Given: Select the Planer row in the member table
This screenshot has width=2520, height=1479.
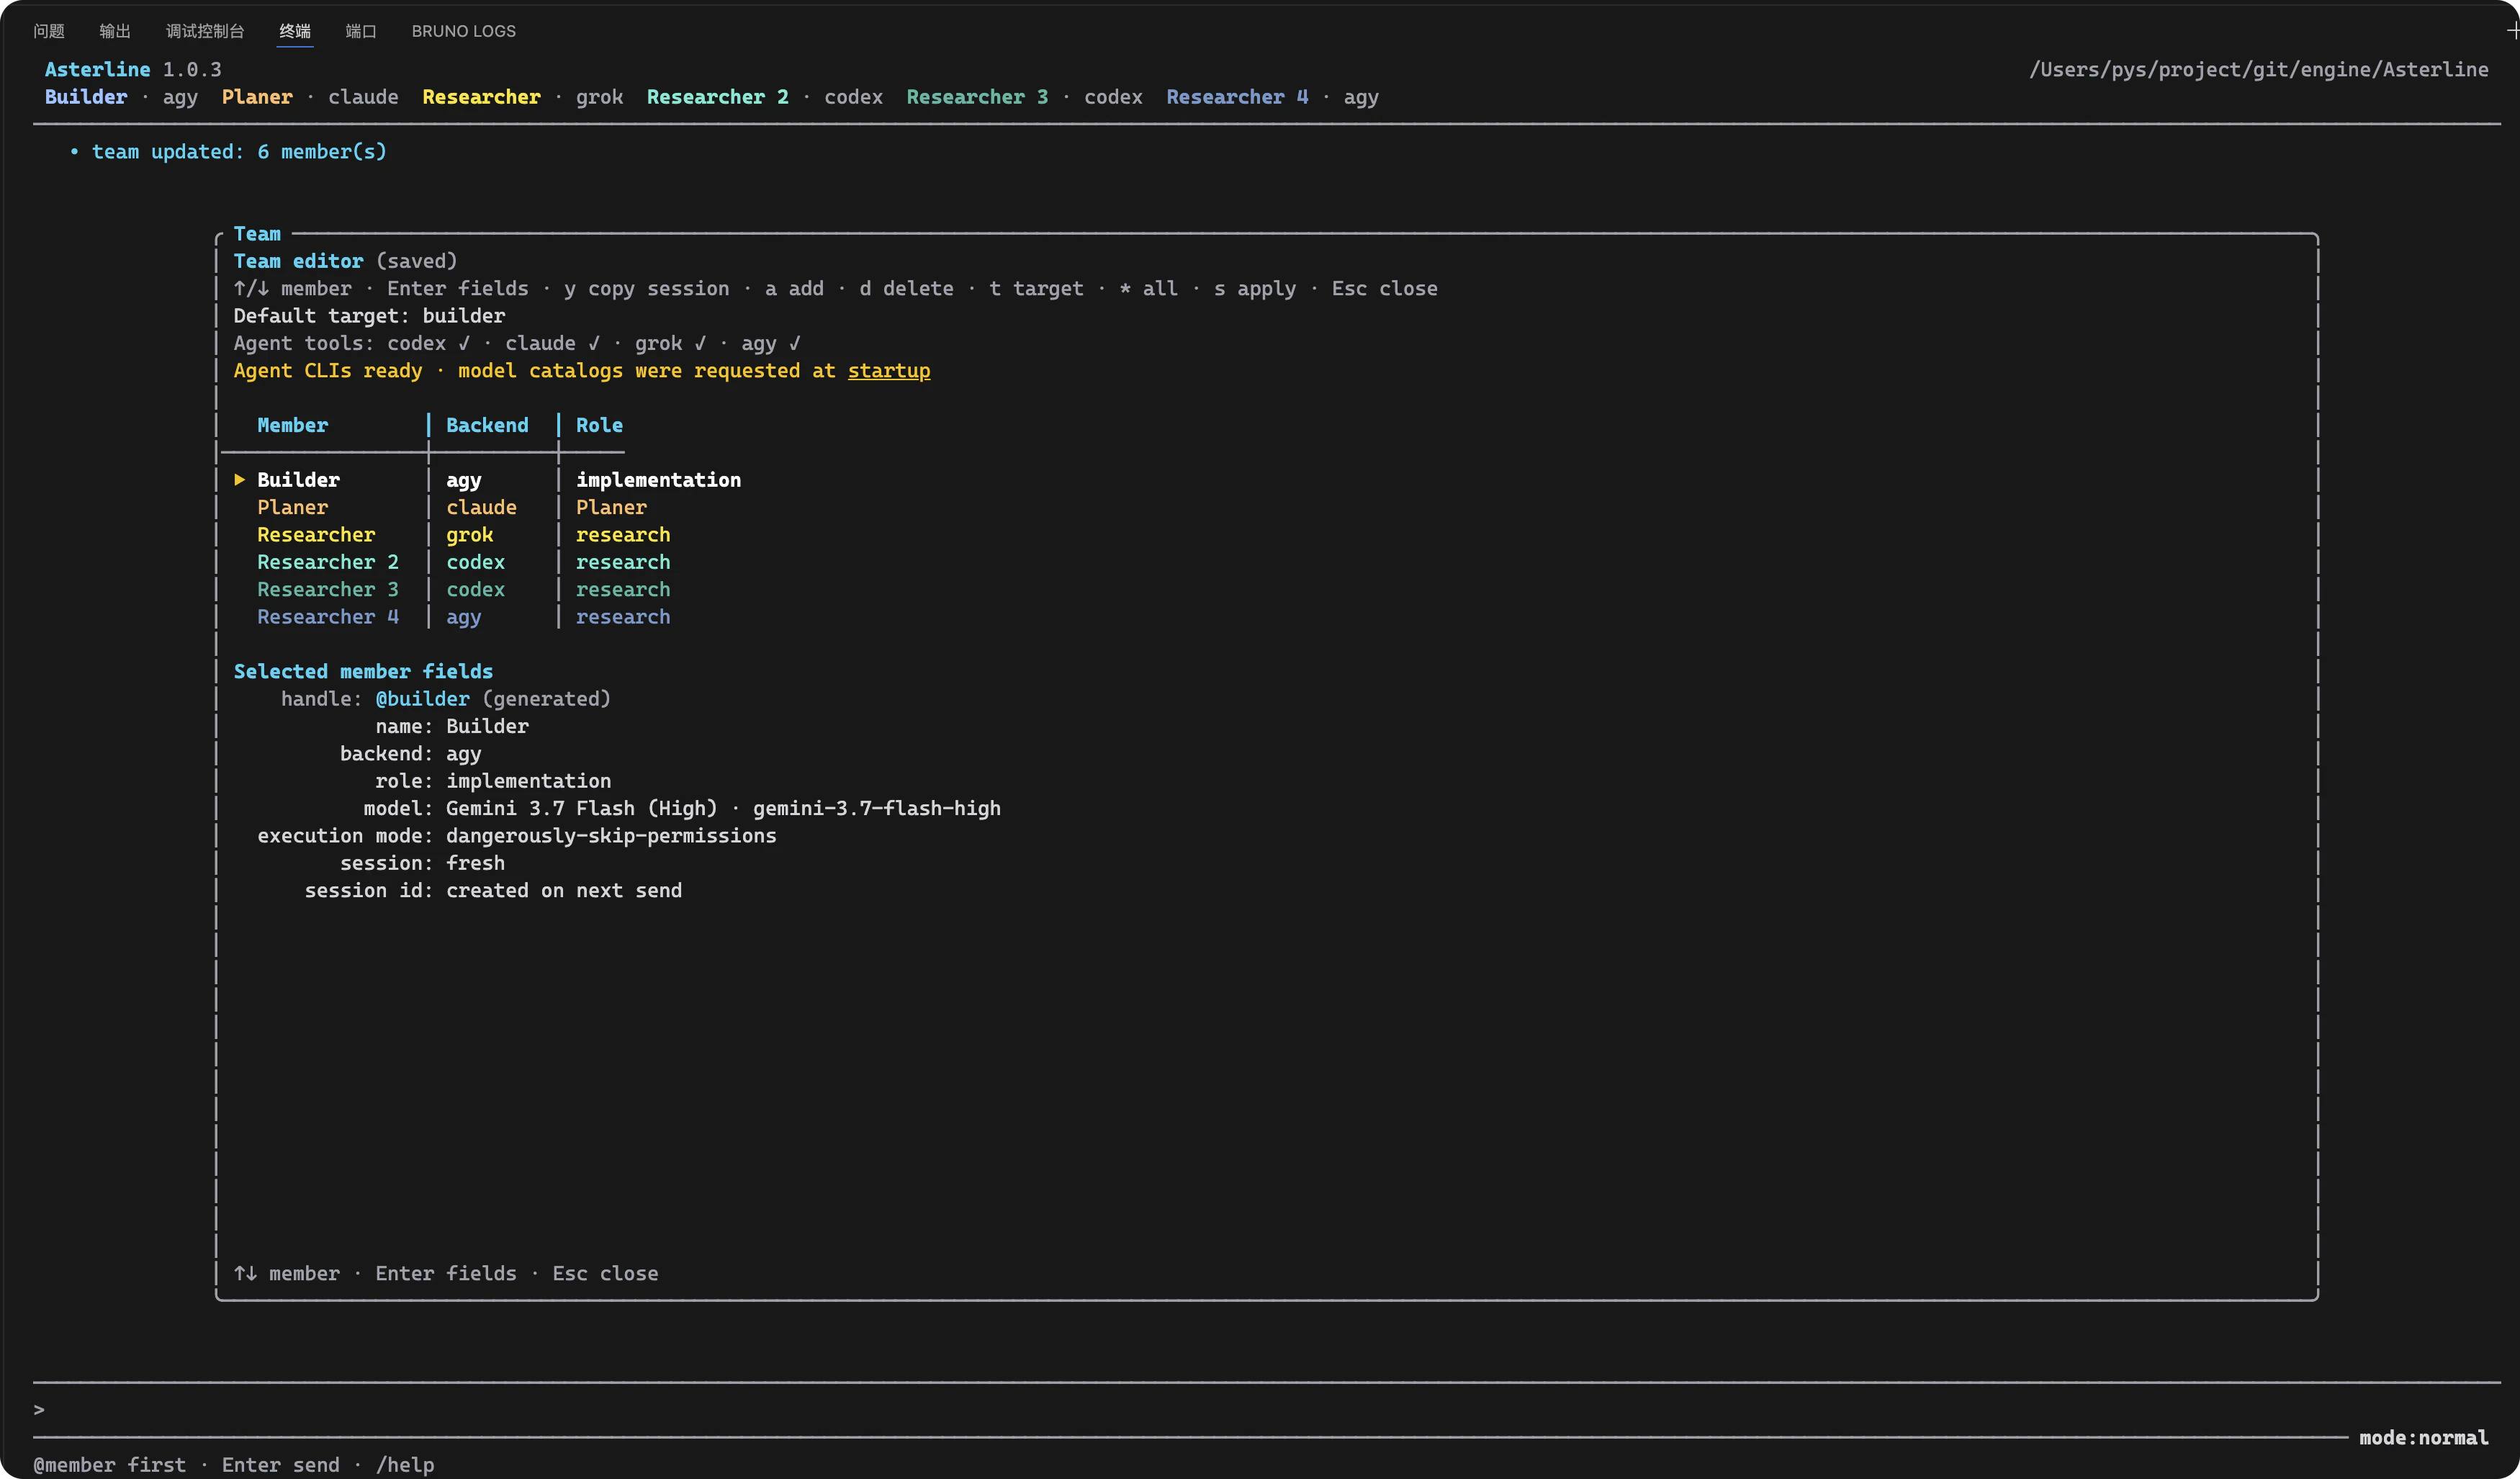Looking at the screenshot, I should click(452, 508).
